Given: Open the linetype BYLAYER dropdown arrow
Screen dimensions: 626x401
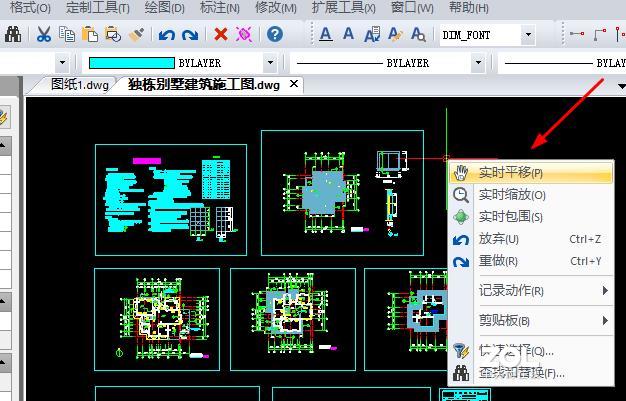Looking at the screenshot, I should pos(478,63).
